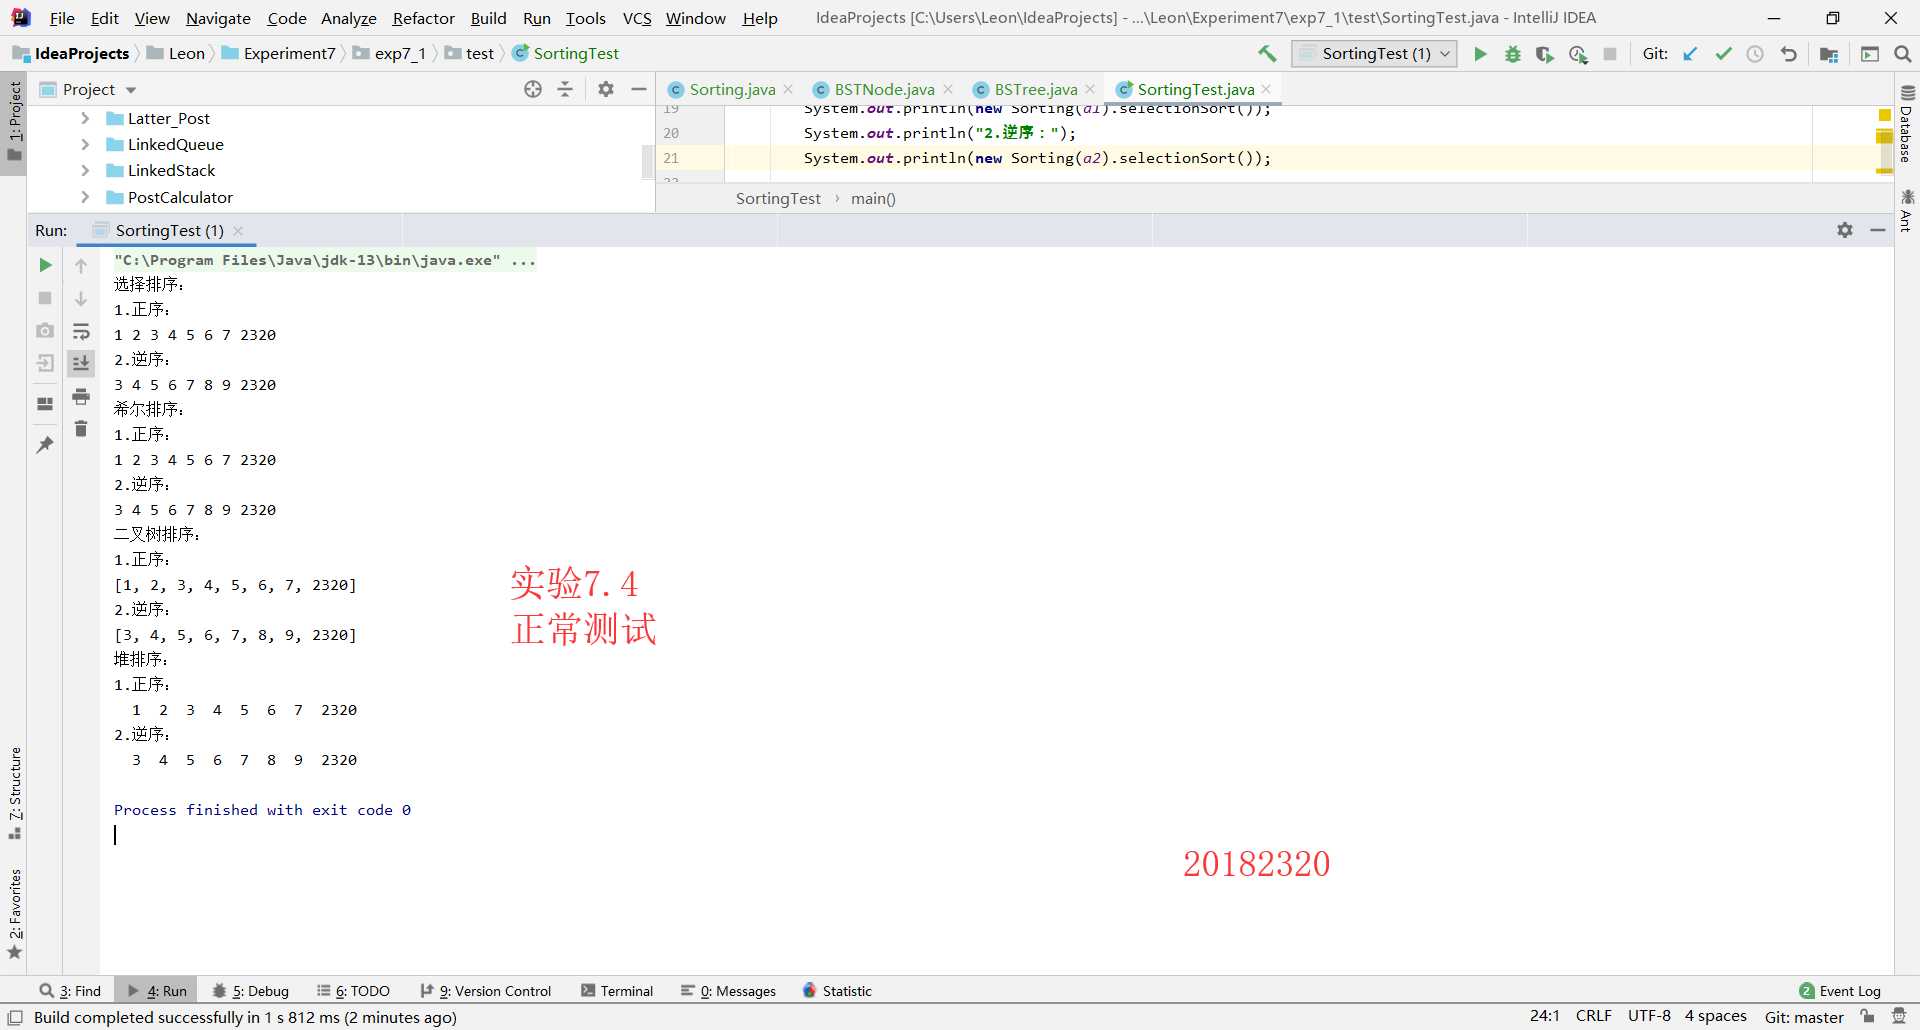The width and height of the screenshot is (1920, 1030).
Task: Toggle scroll to end in the Run console
Action: 81,363
